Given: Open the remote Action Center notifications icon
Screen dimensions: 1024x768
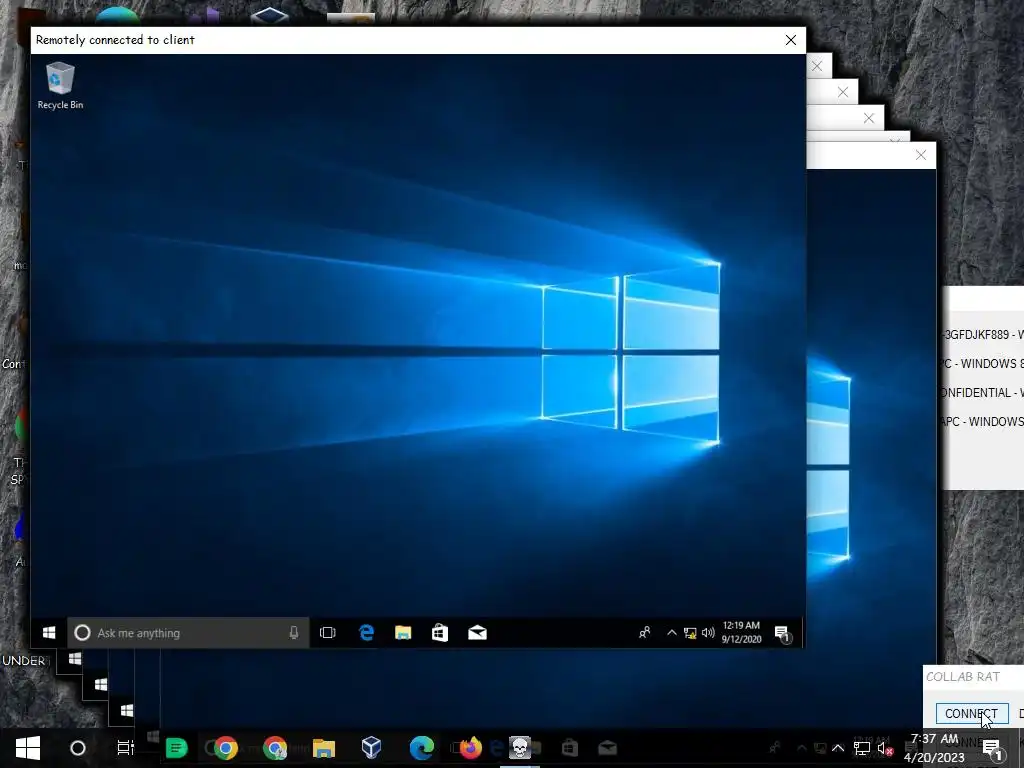Looking at the screenshot, I should (x=782, y=633).
